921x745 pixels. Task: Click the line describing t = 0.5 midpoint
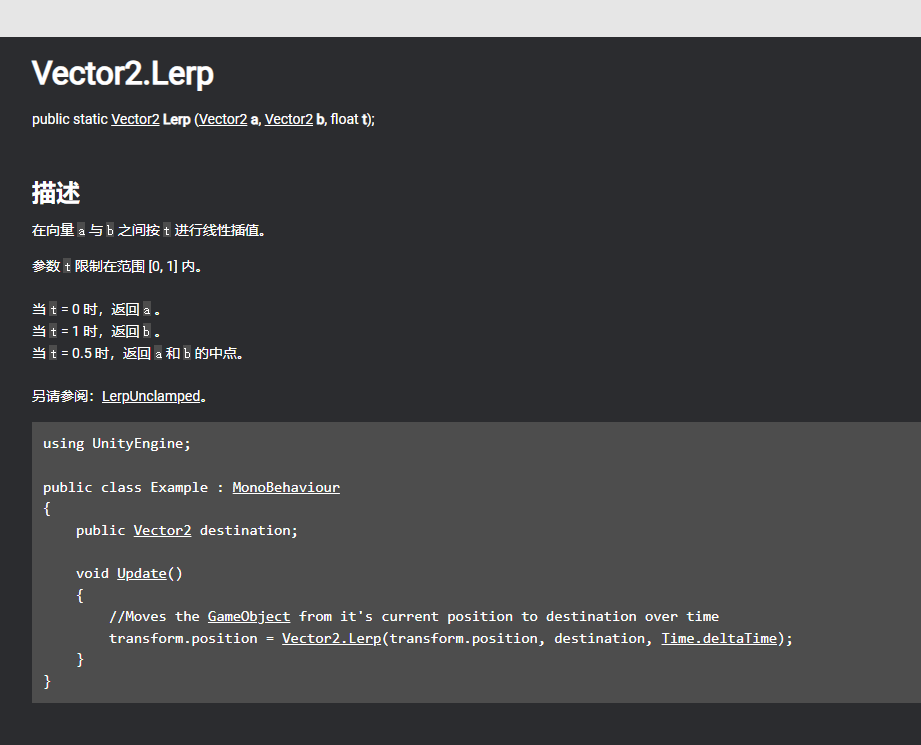[137, 353]
